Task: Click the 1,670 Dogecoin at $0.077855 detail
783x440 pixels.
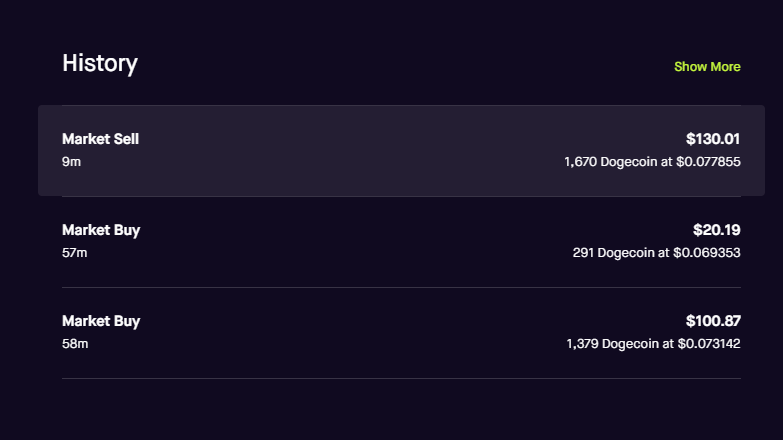Action: 652,161
